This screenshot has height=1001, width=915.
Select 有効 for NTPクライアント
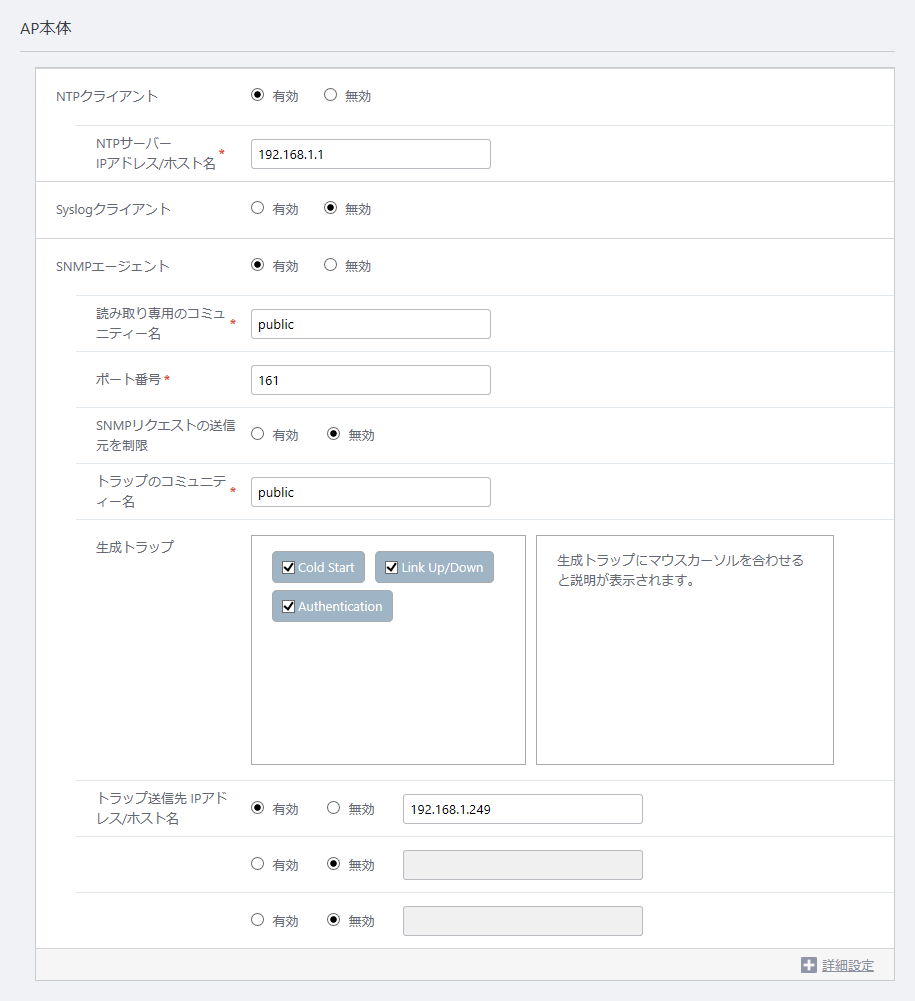pyautogui.click(x=257, y=95)
